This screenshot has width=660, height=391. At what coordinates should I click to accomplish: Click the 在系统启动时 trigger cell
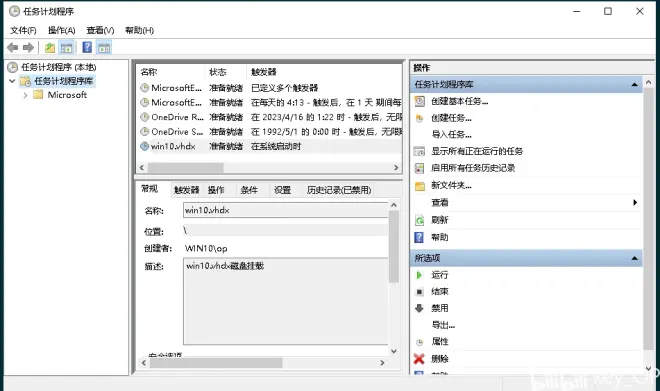coord(276,146)
